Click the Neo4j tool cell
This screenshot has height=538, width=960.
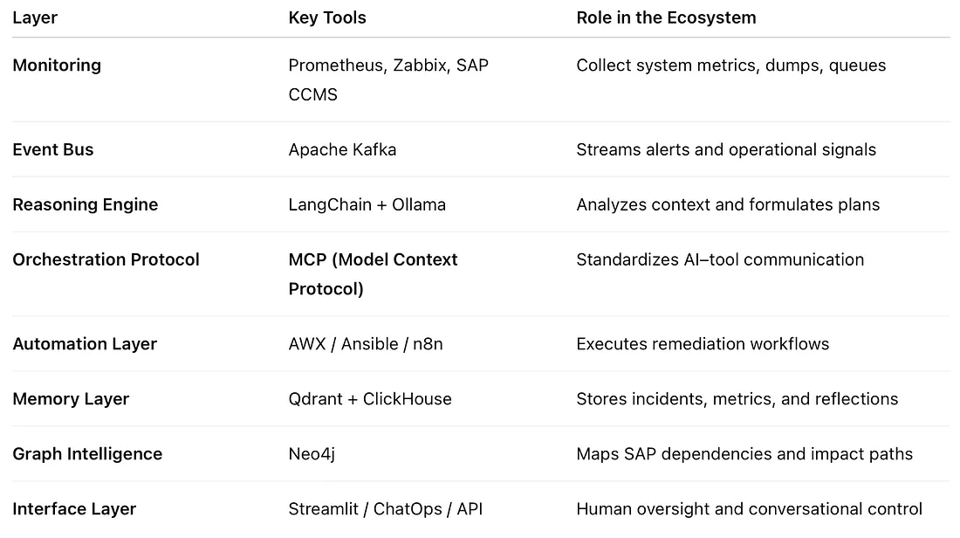(x=311, y=453)
